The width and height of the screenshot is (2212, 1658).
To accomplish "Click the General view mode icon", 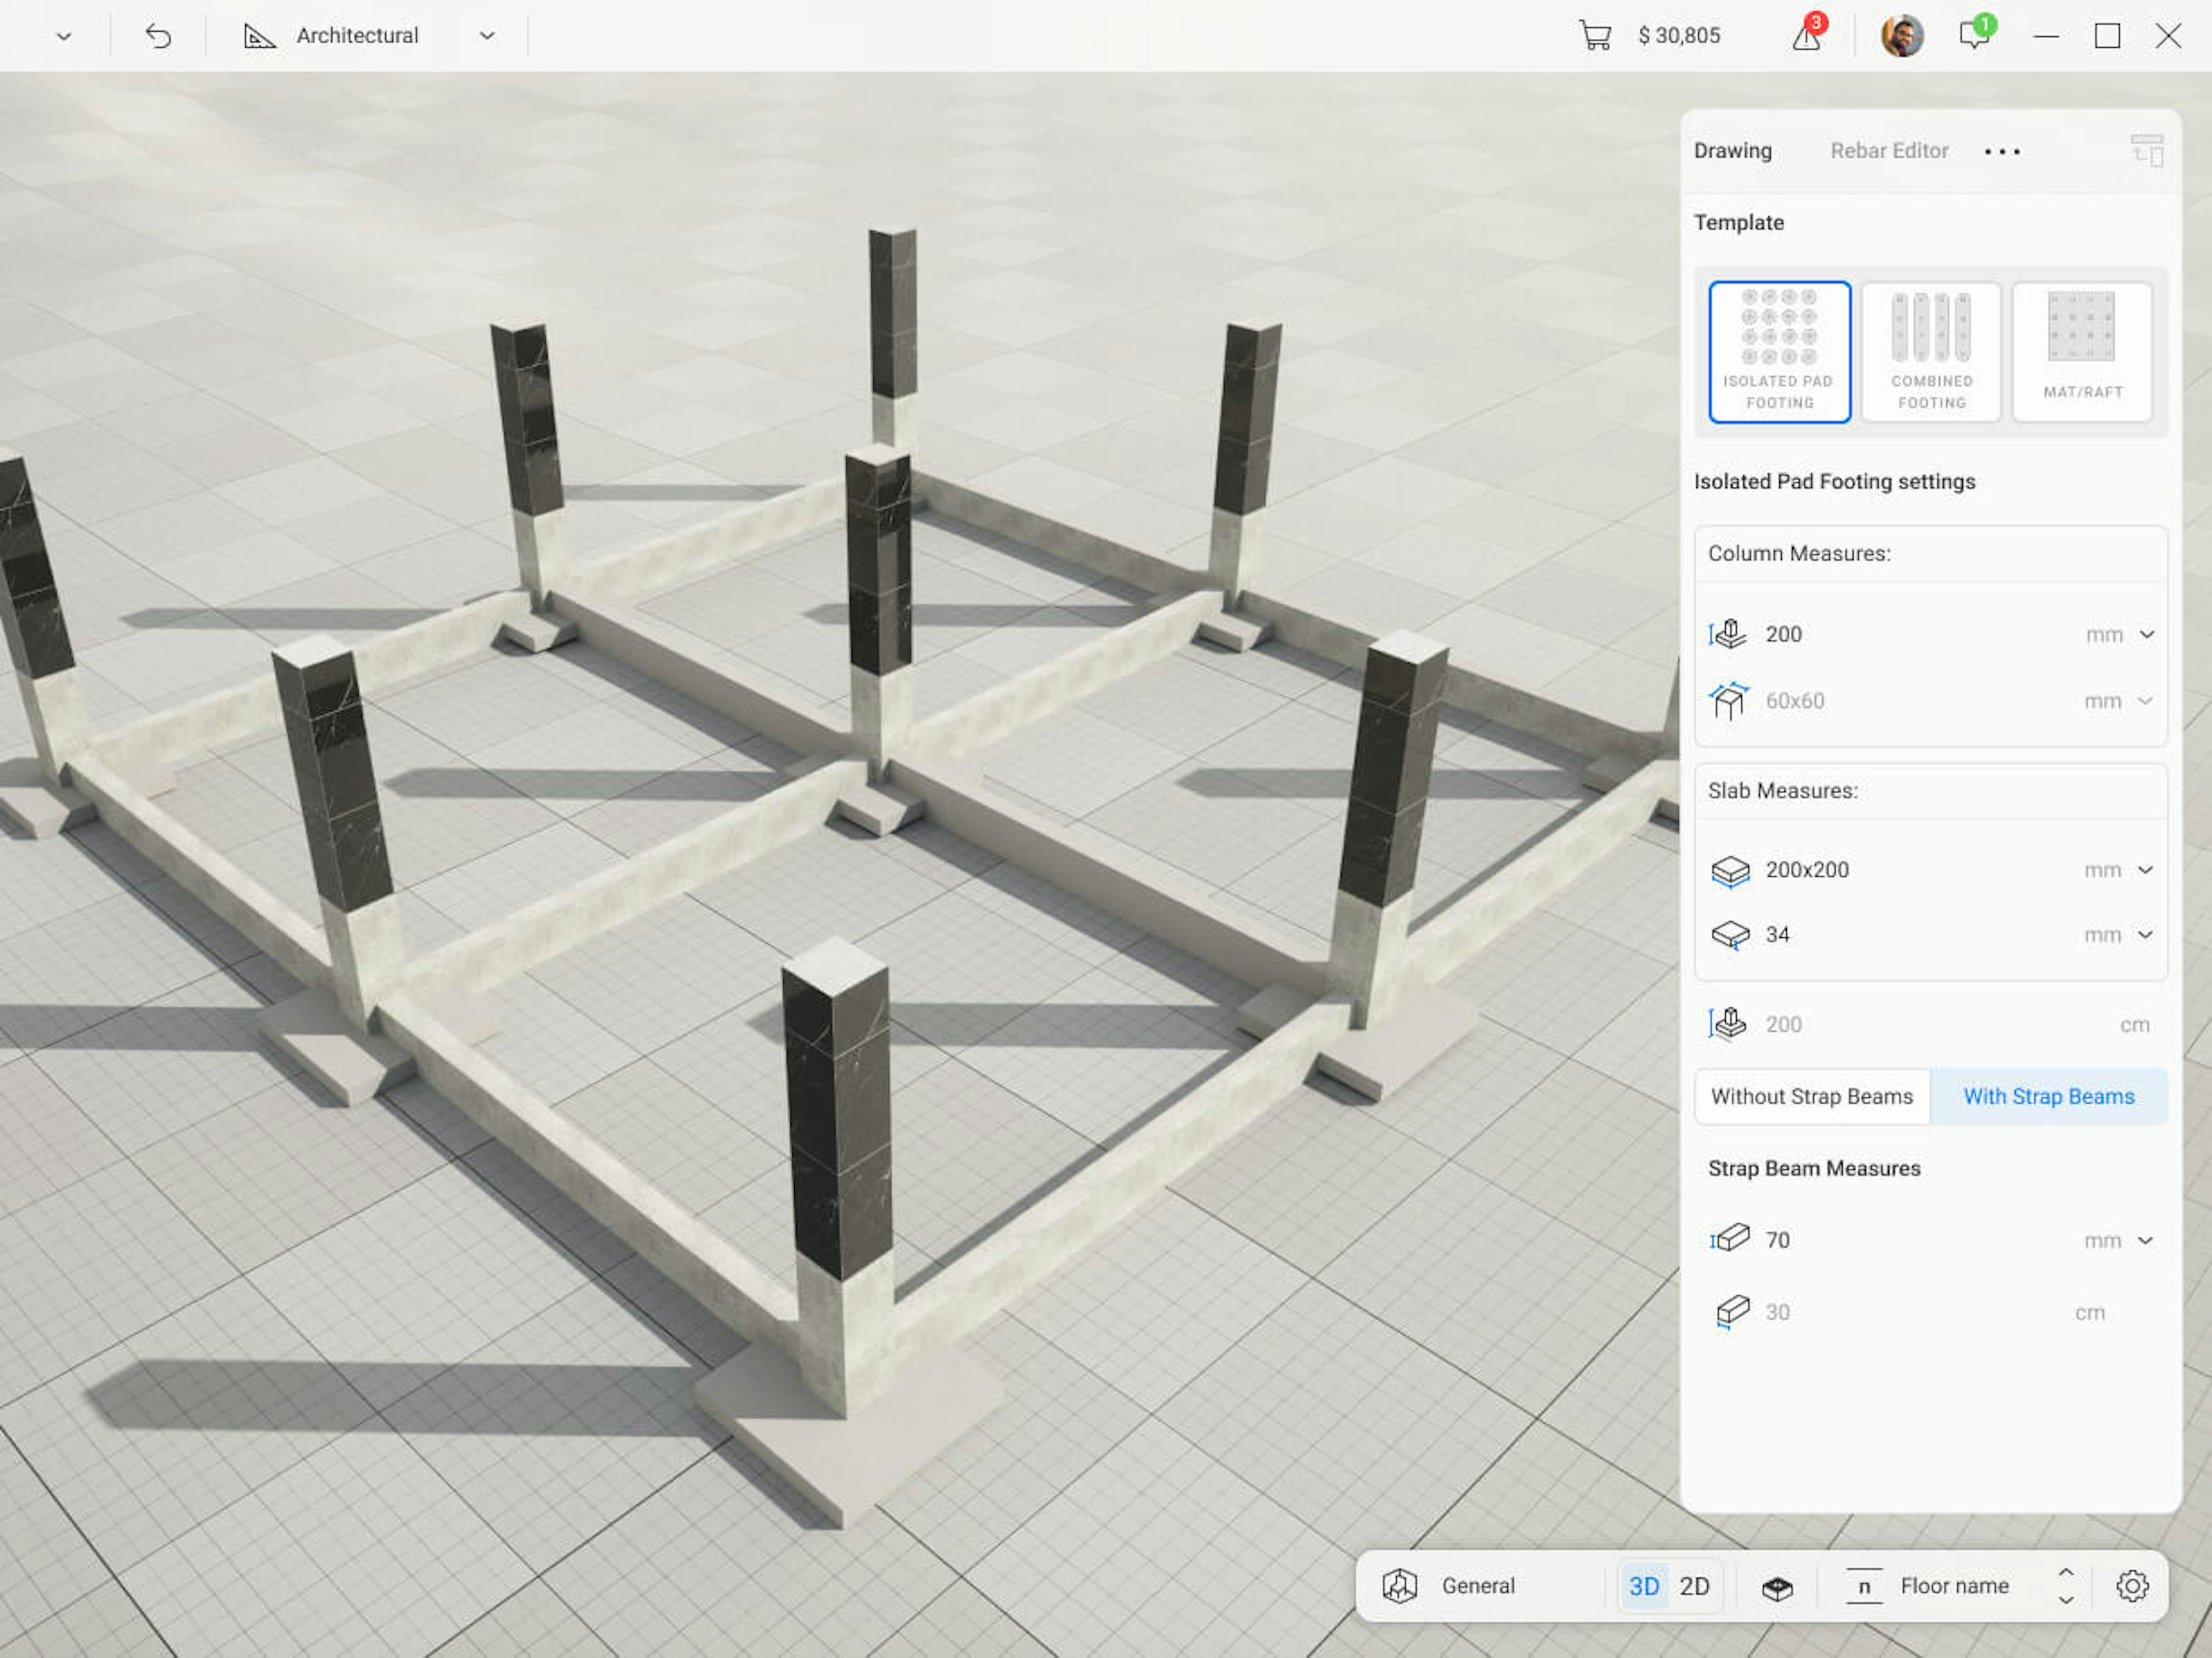I will pos(1399,1586).
